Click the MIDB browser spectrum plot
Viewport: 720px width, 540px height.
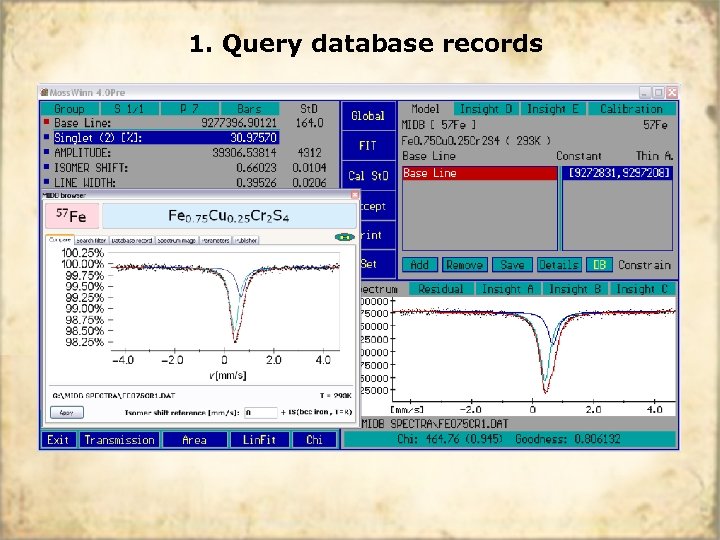point(225,301)
